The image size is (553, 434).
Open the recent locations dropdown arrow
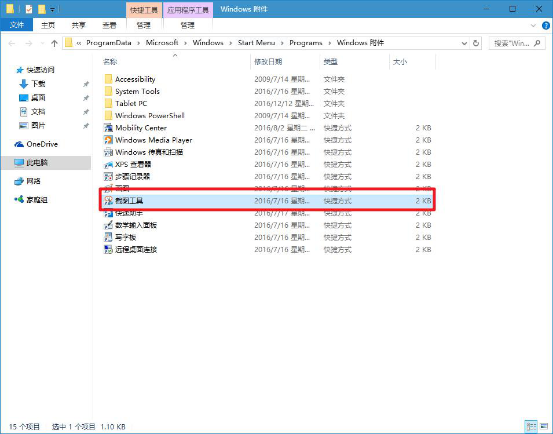(43, 43)
